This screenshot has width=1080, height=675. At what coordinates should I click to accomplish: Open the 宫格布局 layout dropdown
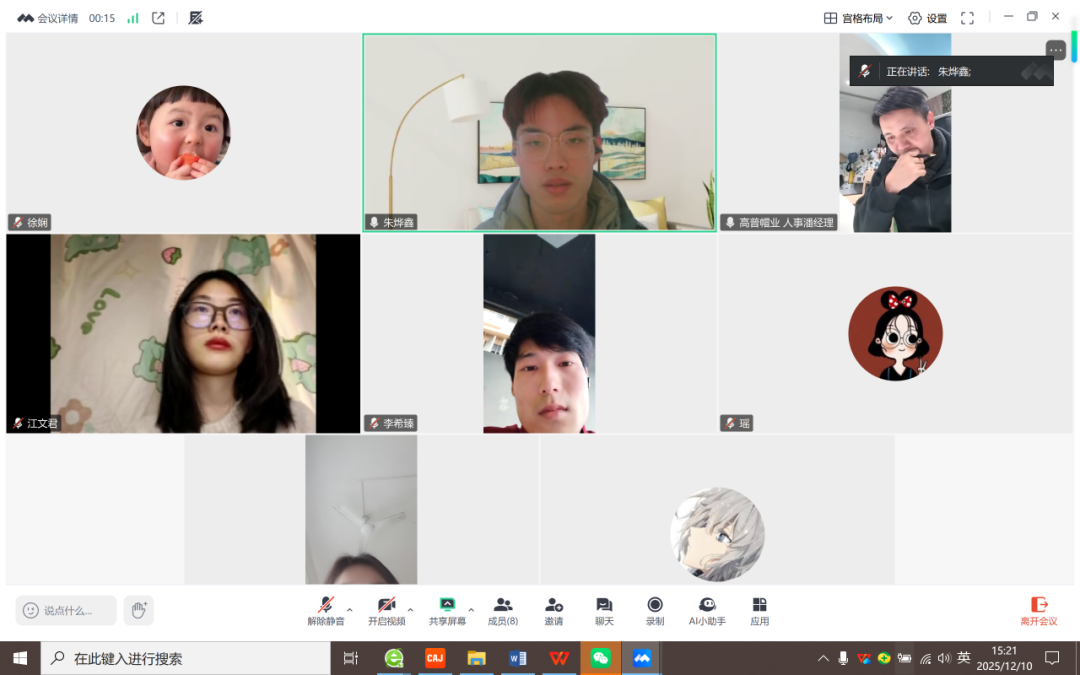tap(858, 18)
